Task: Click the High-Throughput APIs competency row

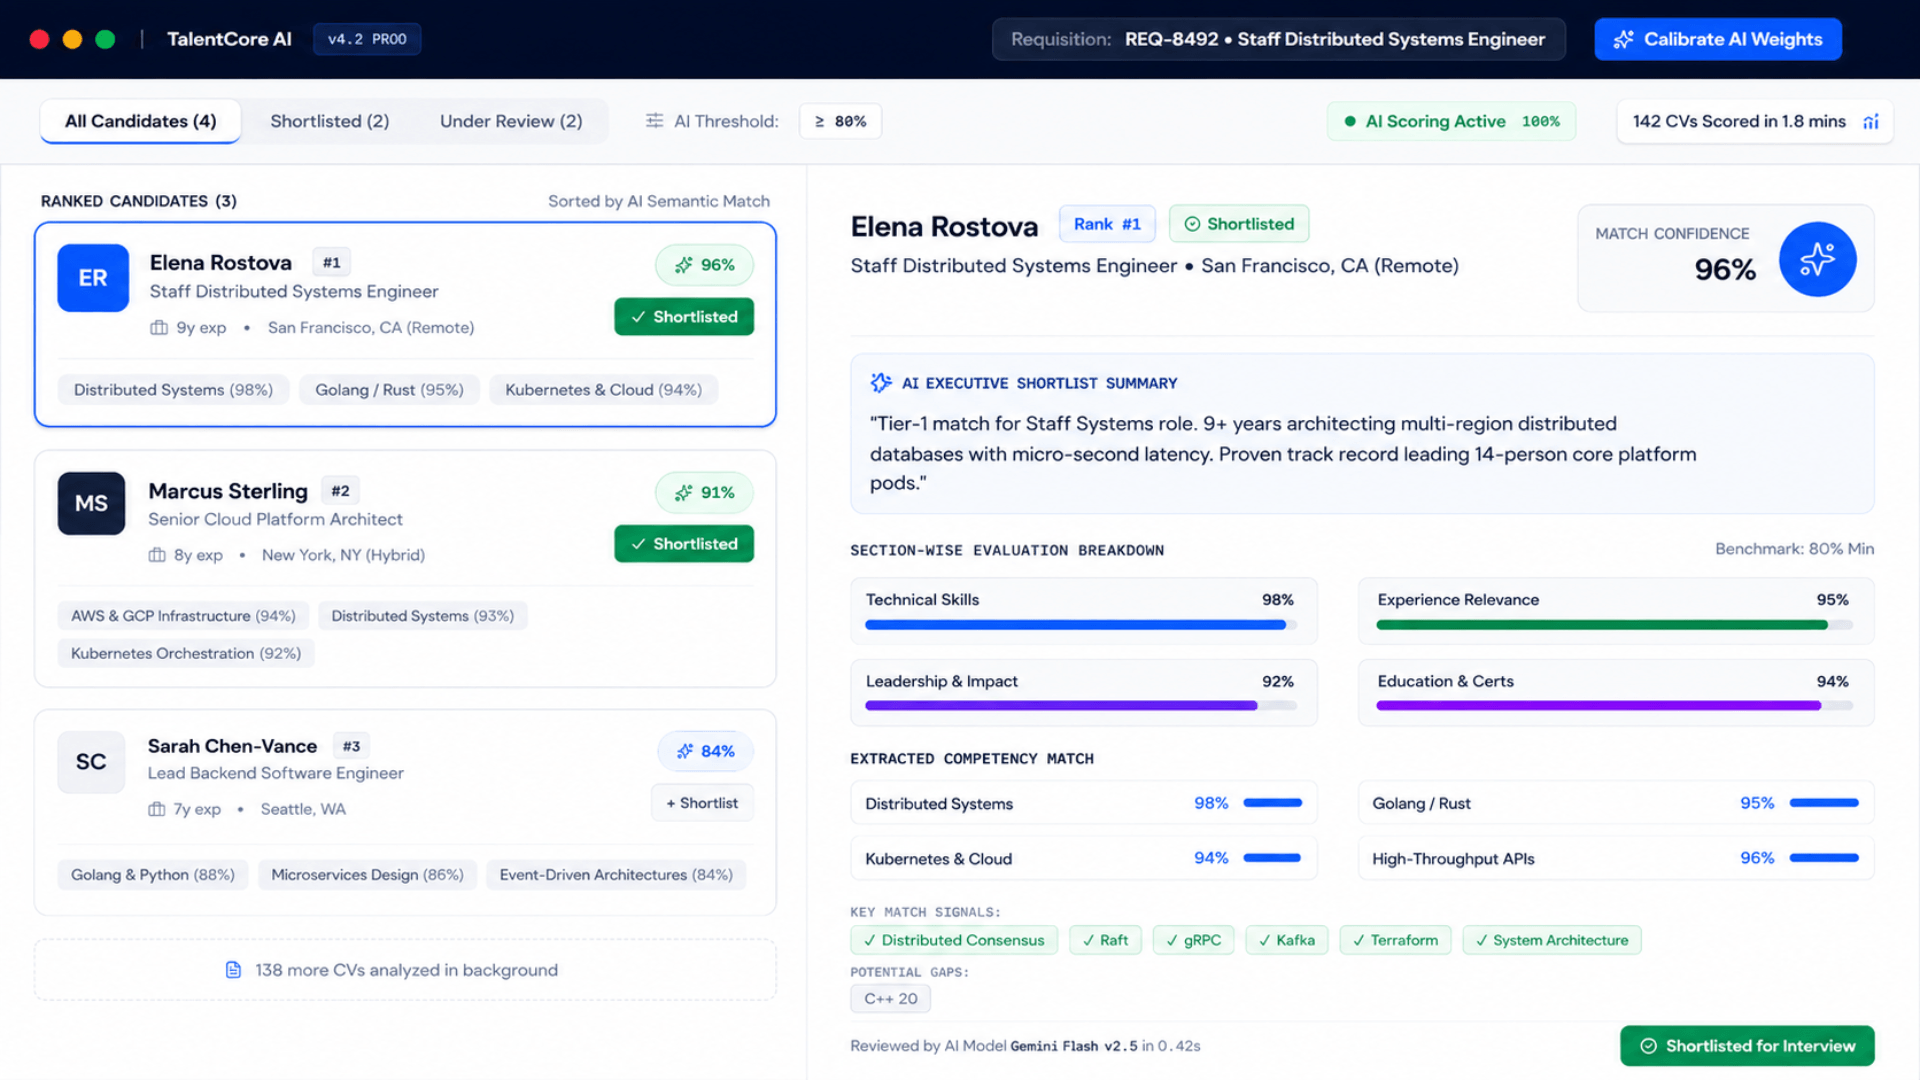Action: [1615, 858]
